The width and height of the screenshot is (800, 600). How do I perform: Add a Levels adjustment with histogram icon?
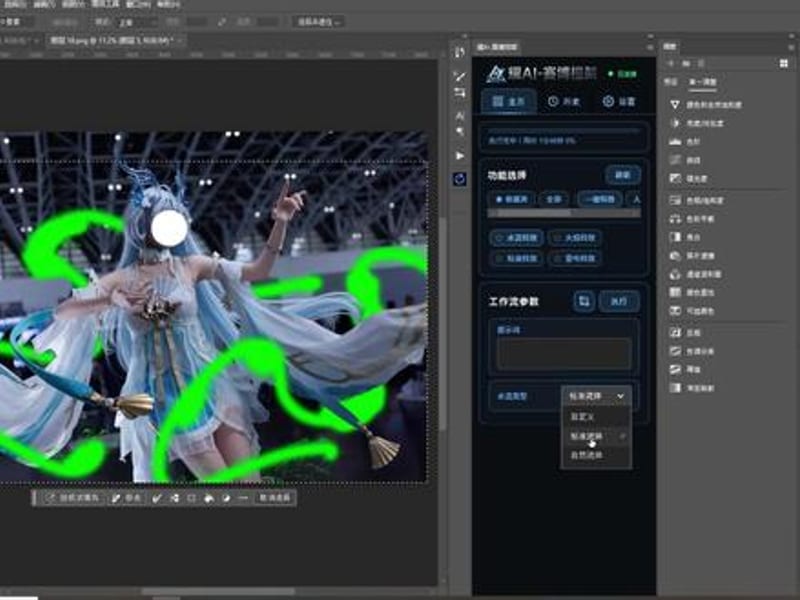(684, 142)
